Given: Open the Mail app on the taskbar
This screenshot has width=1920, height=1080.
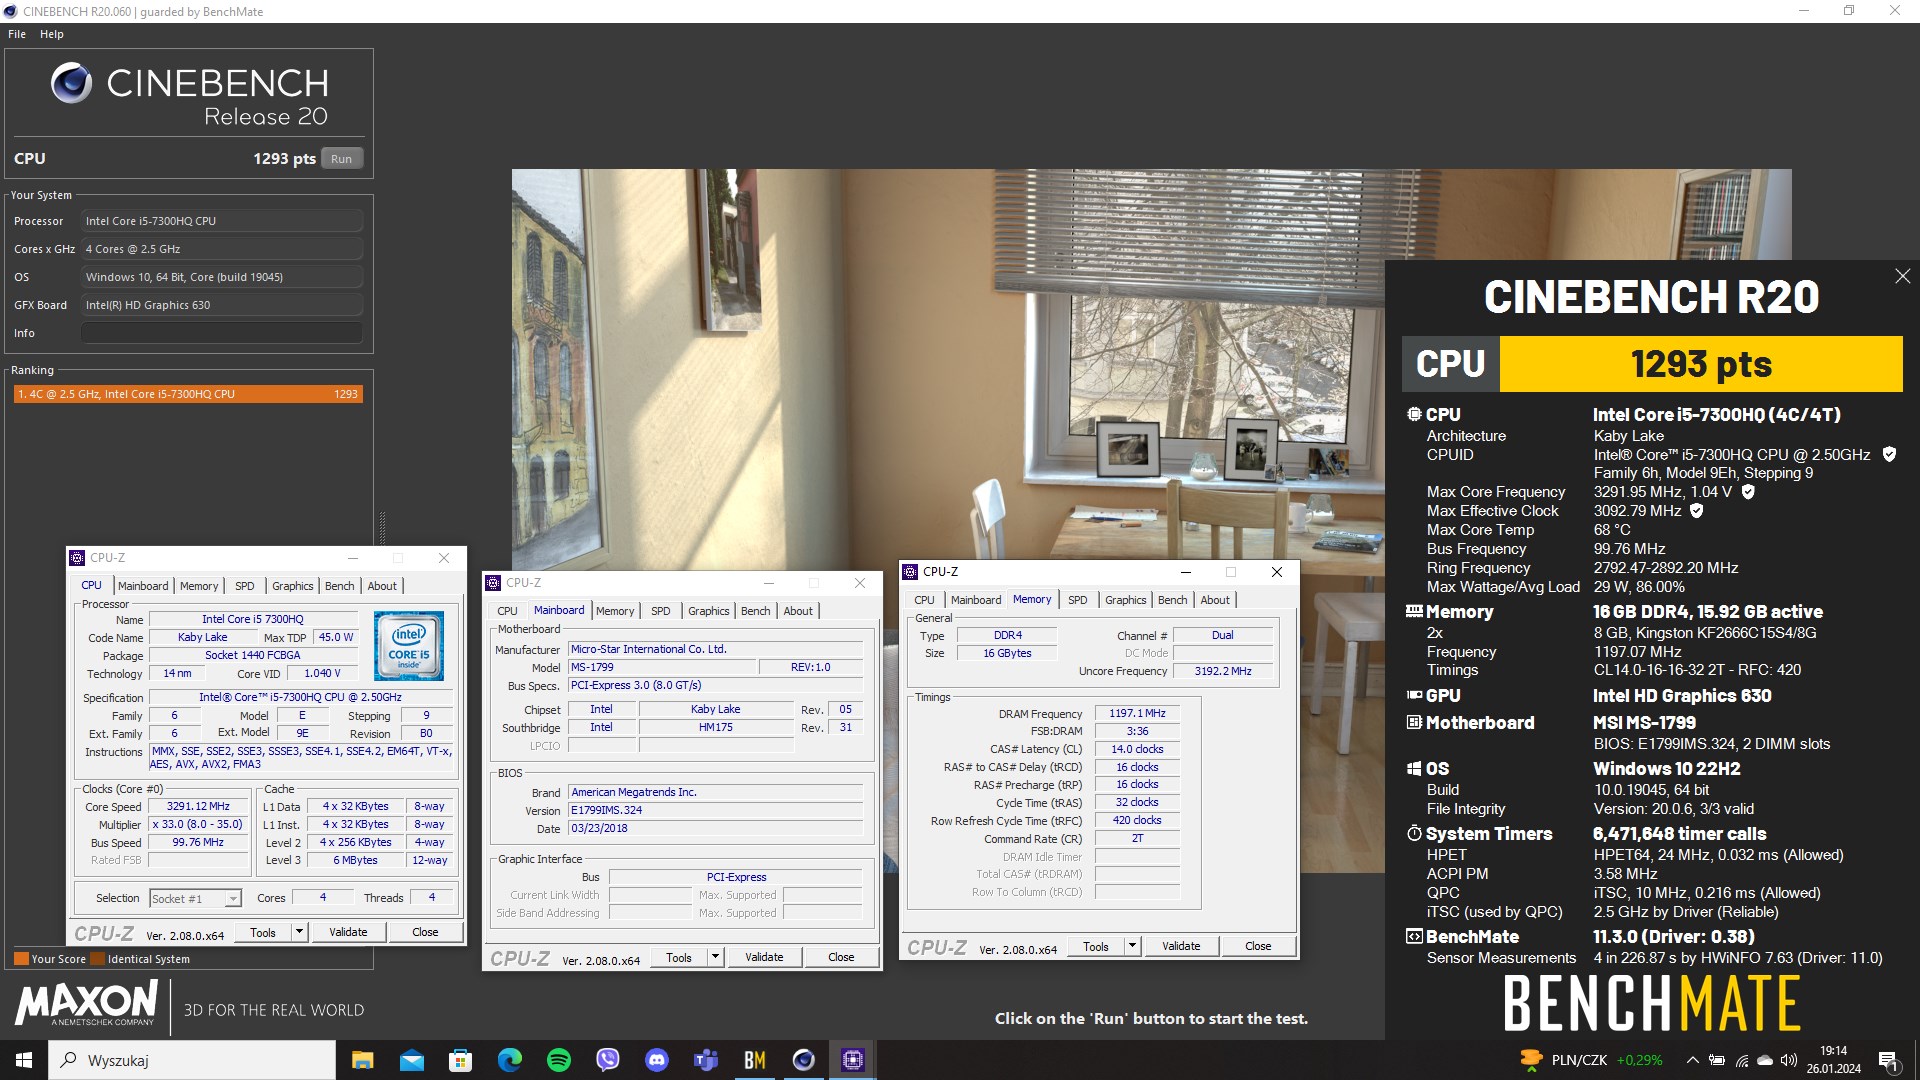Looking at the screenshot, I should (x=411, y=1060).
